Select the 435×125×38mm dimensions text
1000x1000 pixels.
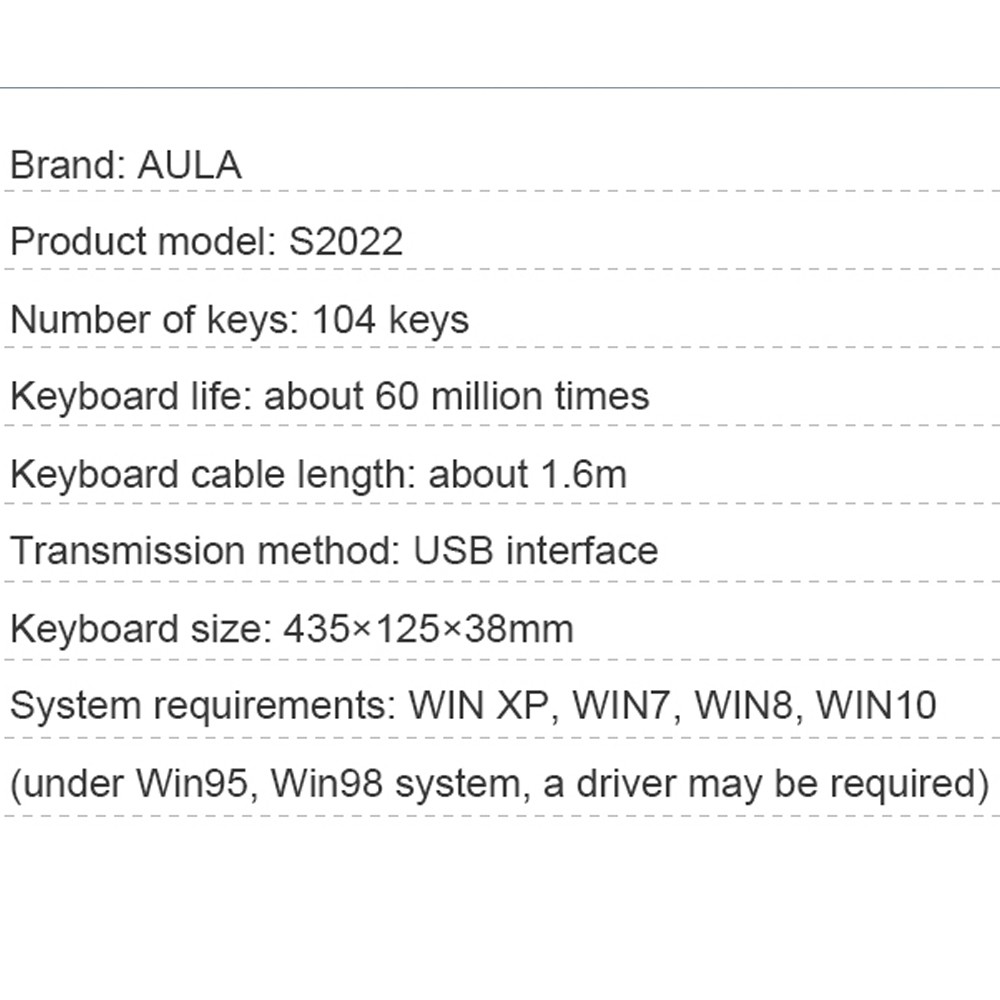[428, 629]
